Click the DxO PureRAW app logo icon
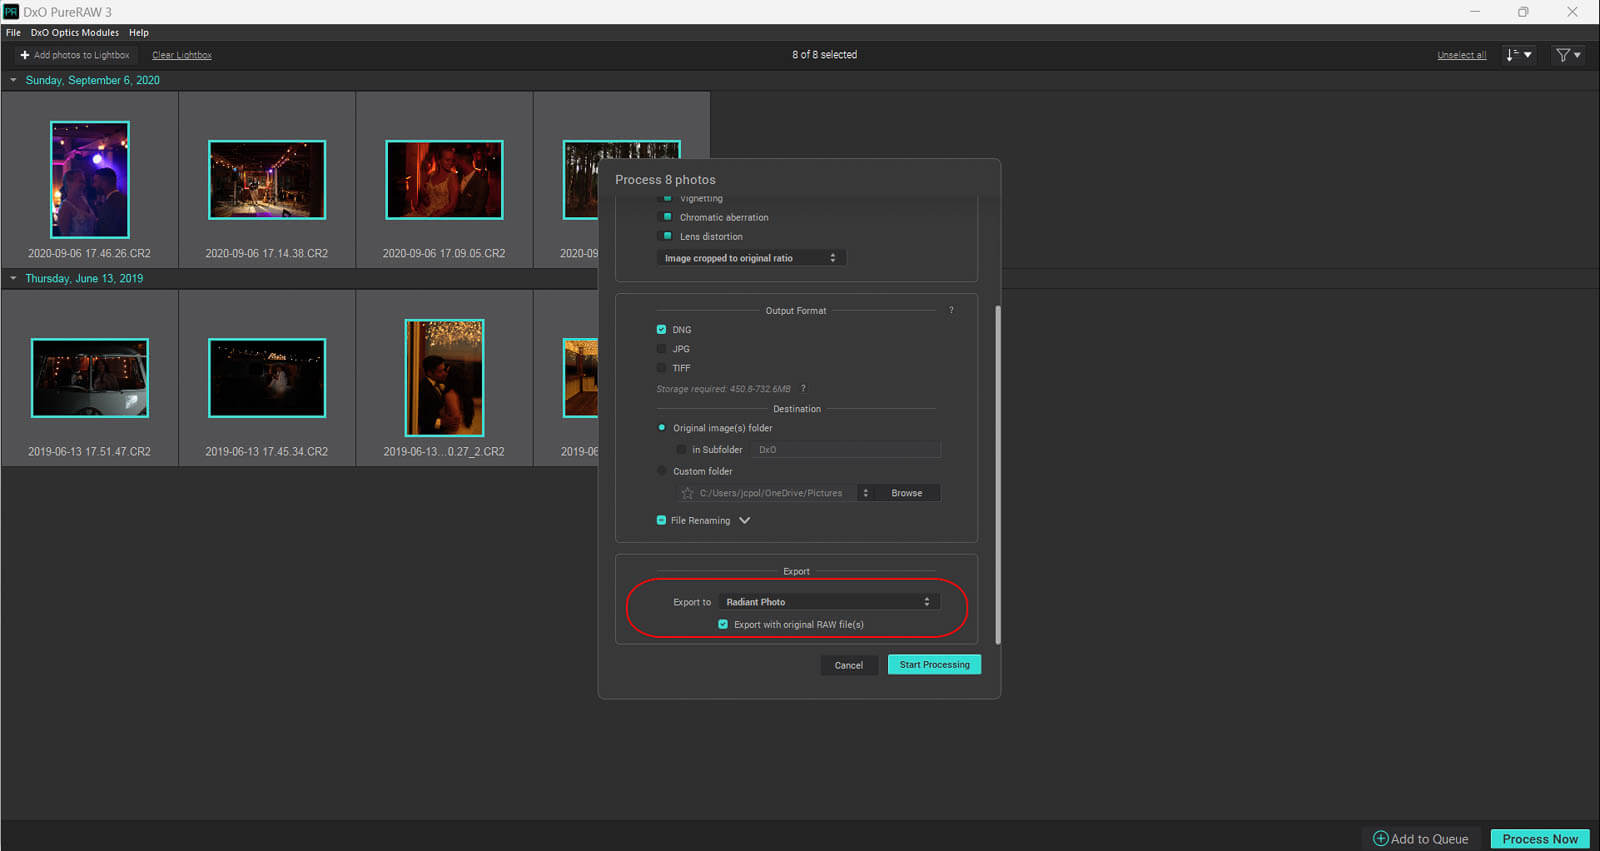Viewport: 1600px width, 851px height. pos(11,12)
